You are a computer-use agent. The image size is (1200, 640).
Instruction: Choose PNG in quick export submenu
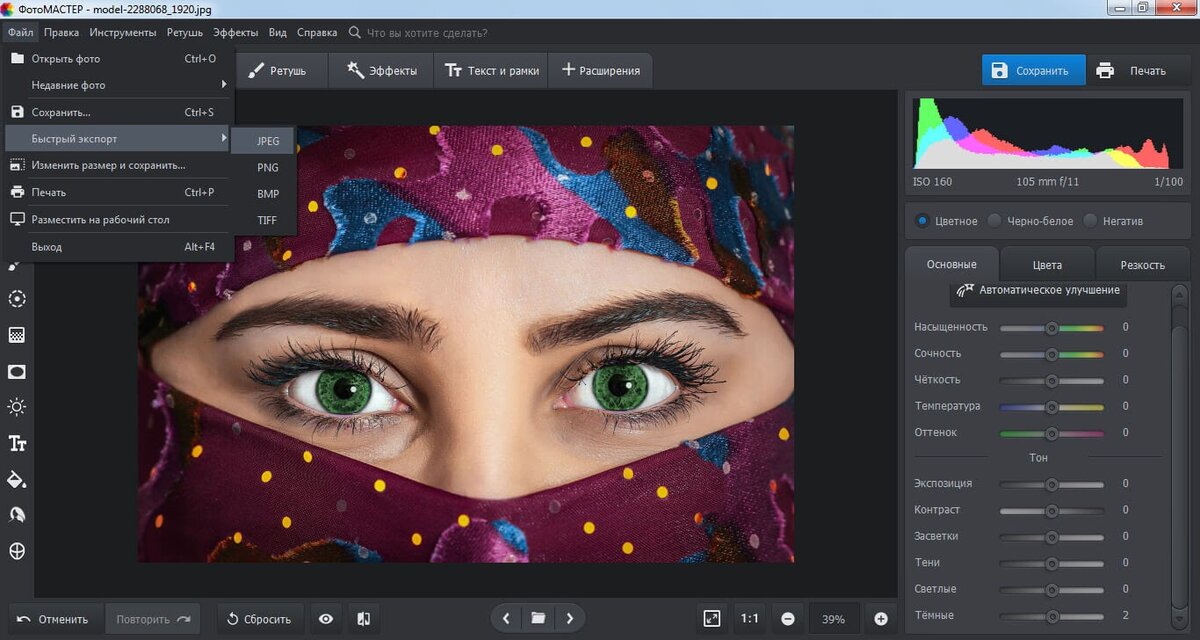click(x=267, y=168)
